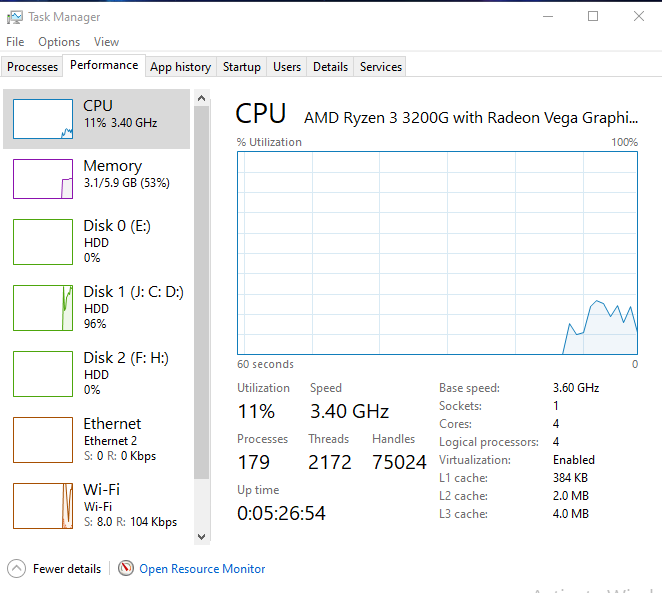Switch to the App history tab

[180, 67]
